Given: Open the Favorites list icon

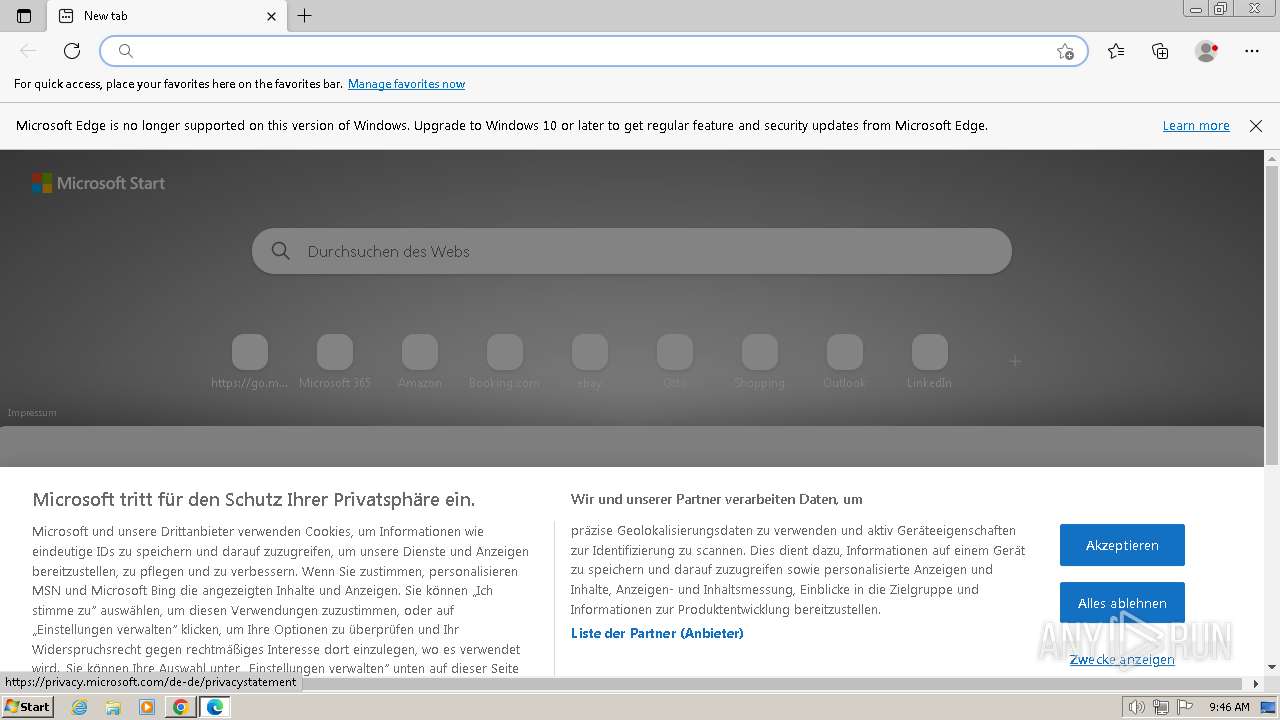Looking at the screenshot, I should tap(1116, 51).
